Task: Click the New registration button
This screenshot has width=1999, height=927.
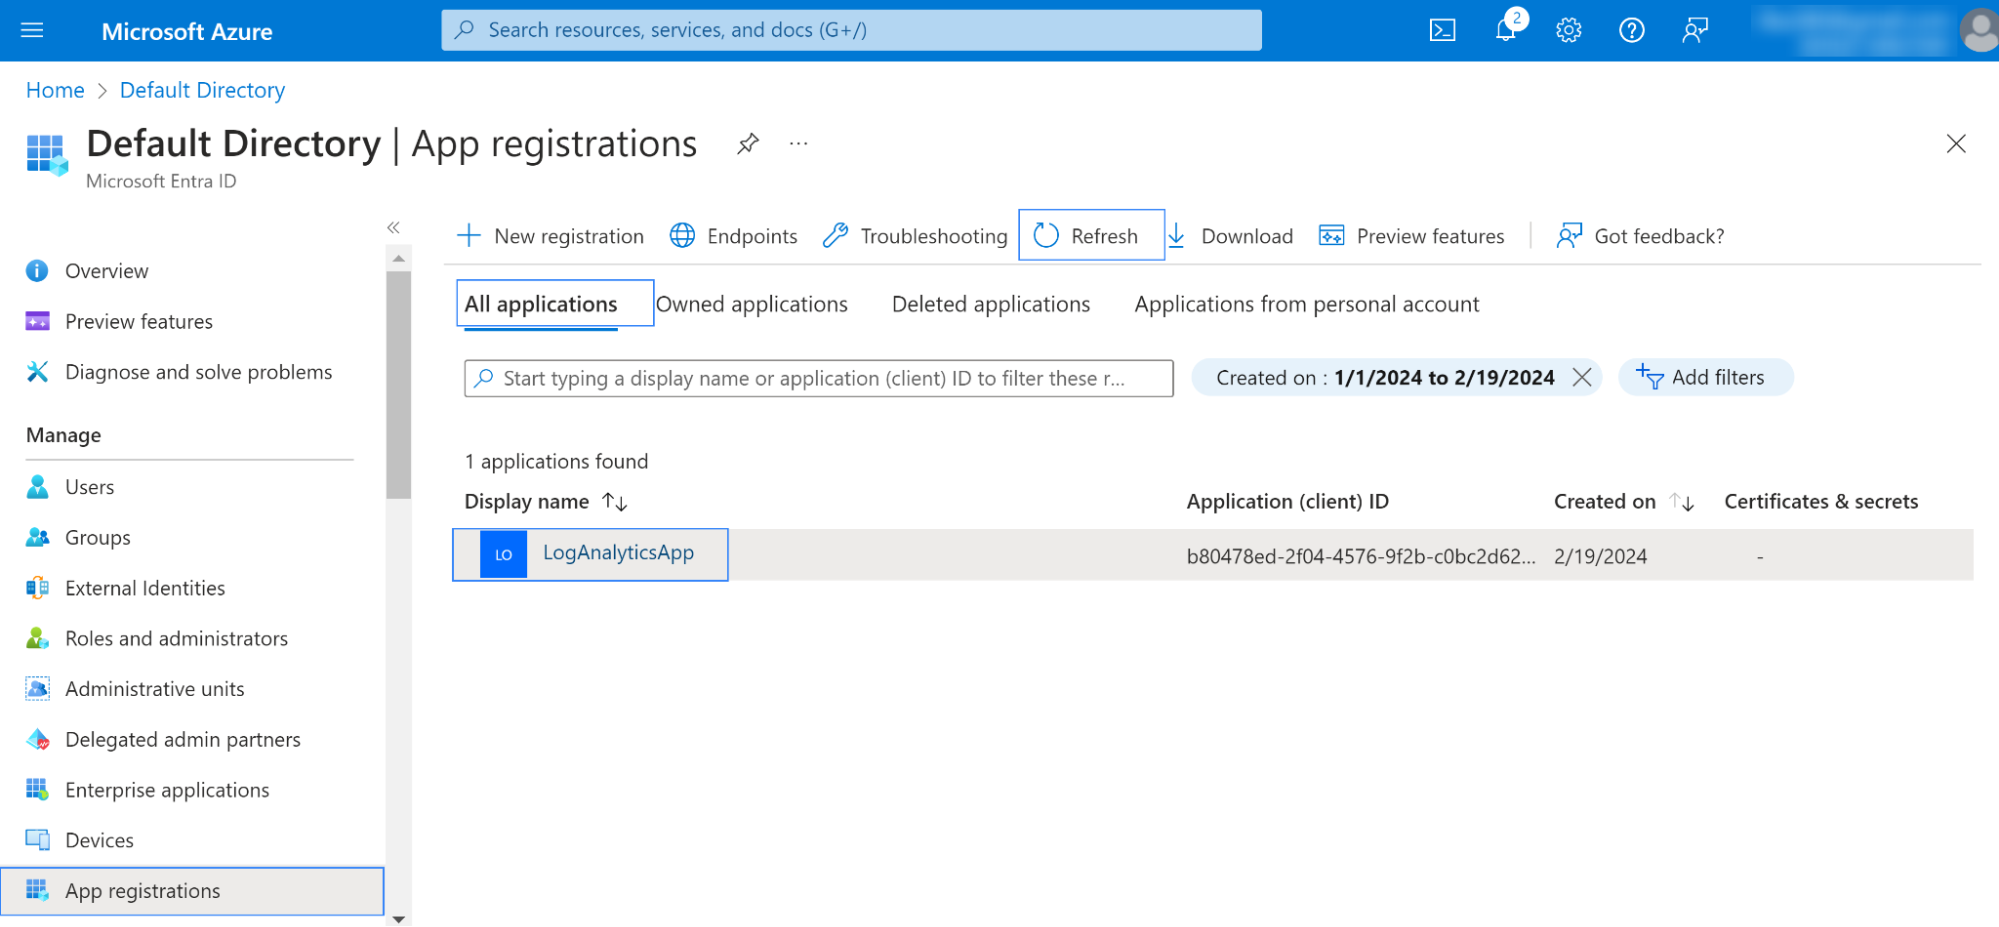Action: tap(551, 236)
